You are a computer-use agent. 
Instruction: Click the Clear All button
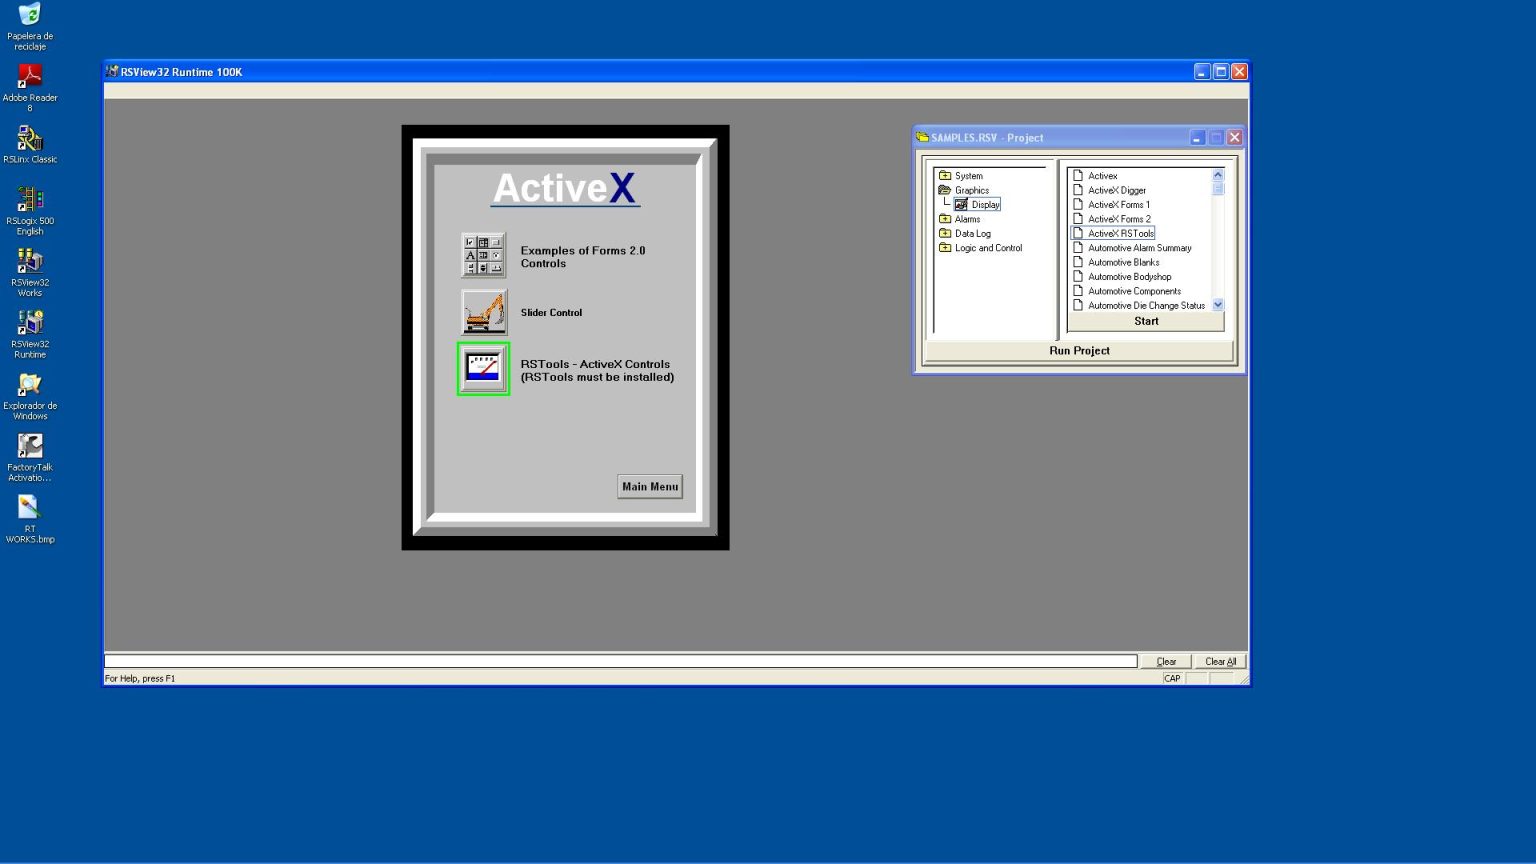coord(1219,661)
